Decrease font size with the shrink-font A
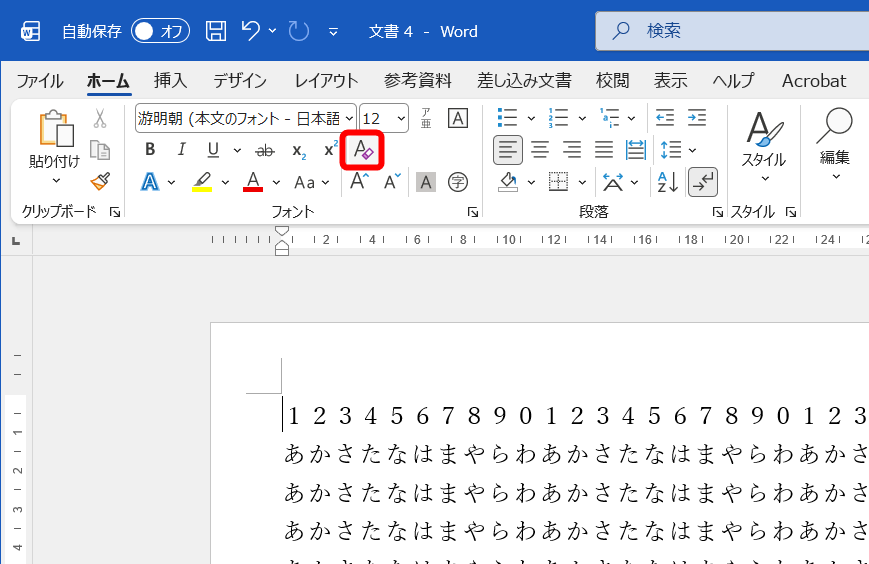Screen dimensions: 869x564 (392, 181)
